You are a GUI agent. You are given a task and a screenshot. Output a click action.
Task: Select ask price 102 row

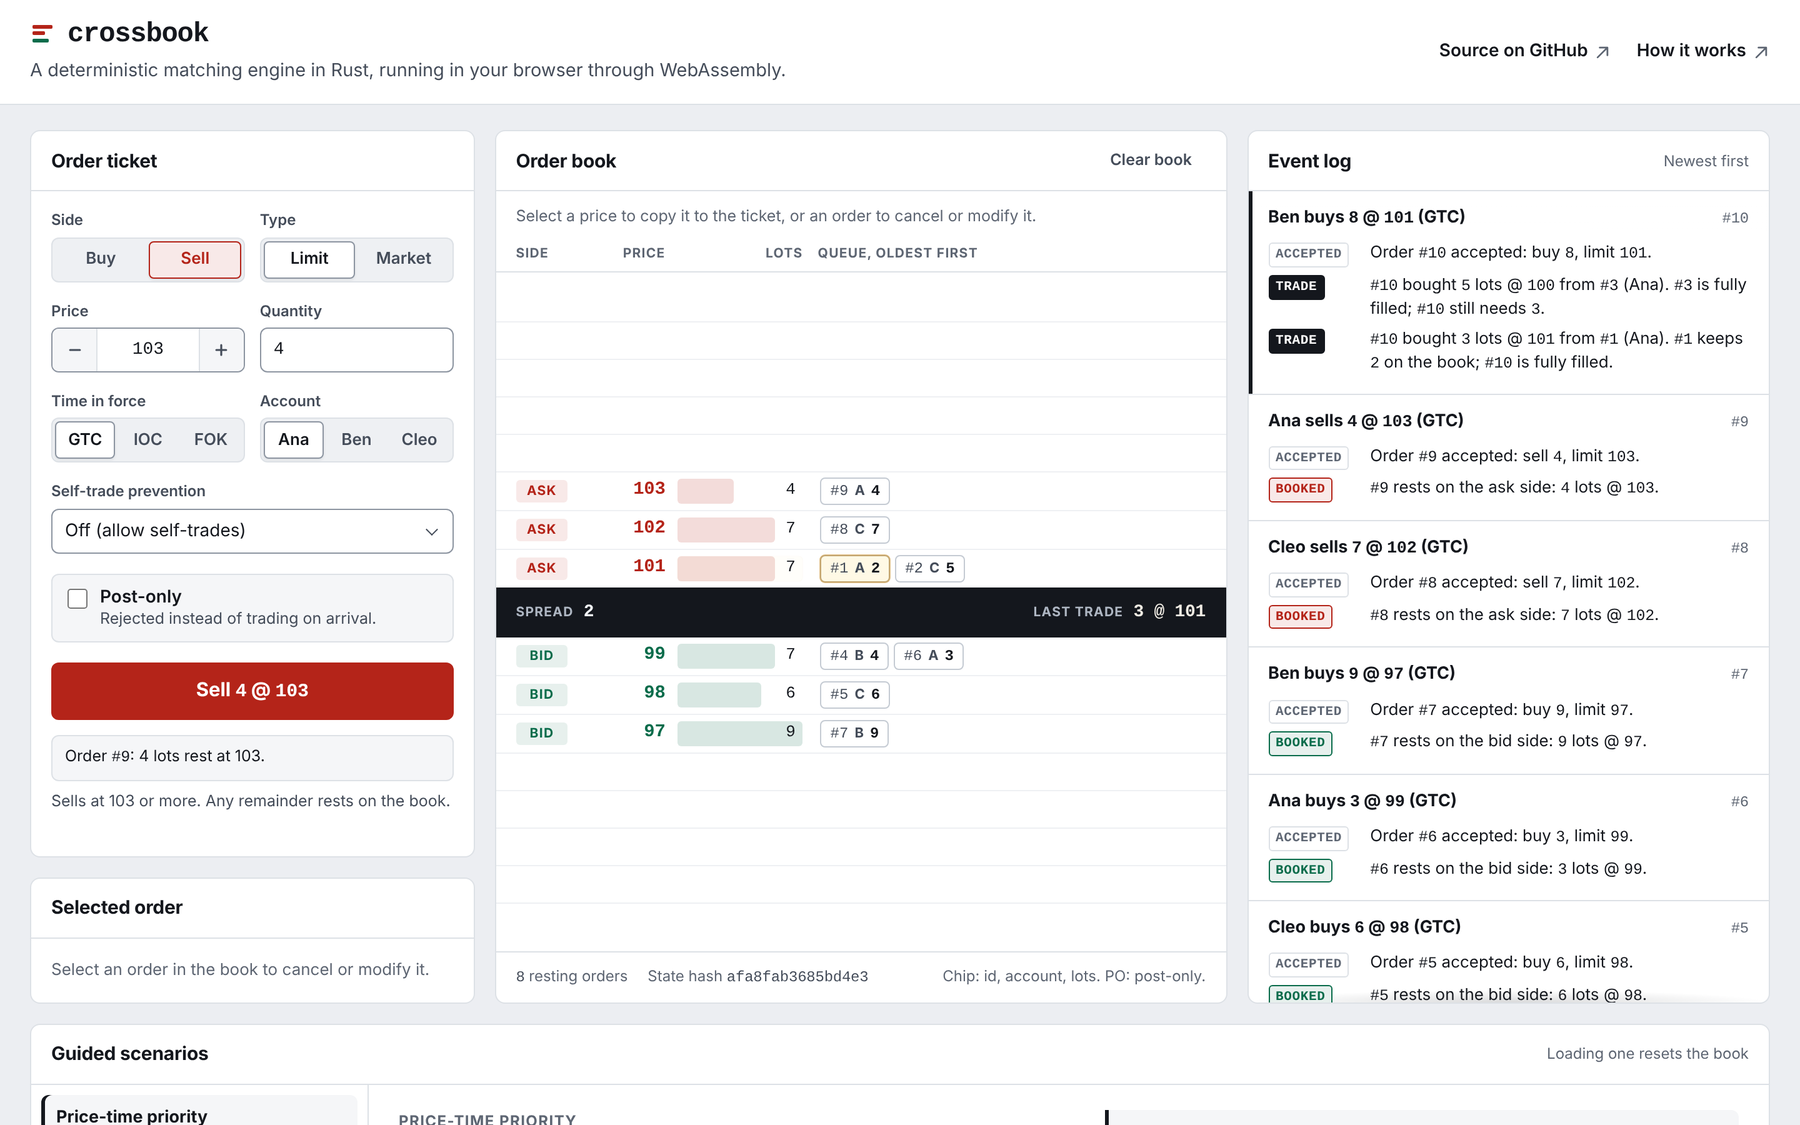pos(861,529)
